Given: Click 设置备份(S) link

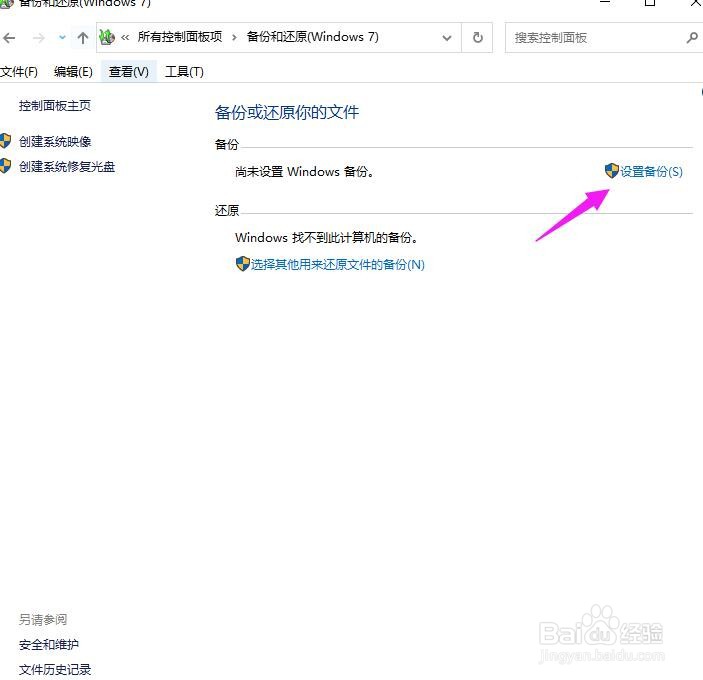Looking at the screenshot, I should [x=651, y=171].
